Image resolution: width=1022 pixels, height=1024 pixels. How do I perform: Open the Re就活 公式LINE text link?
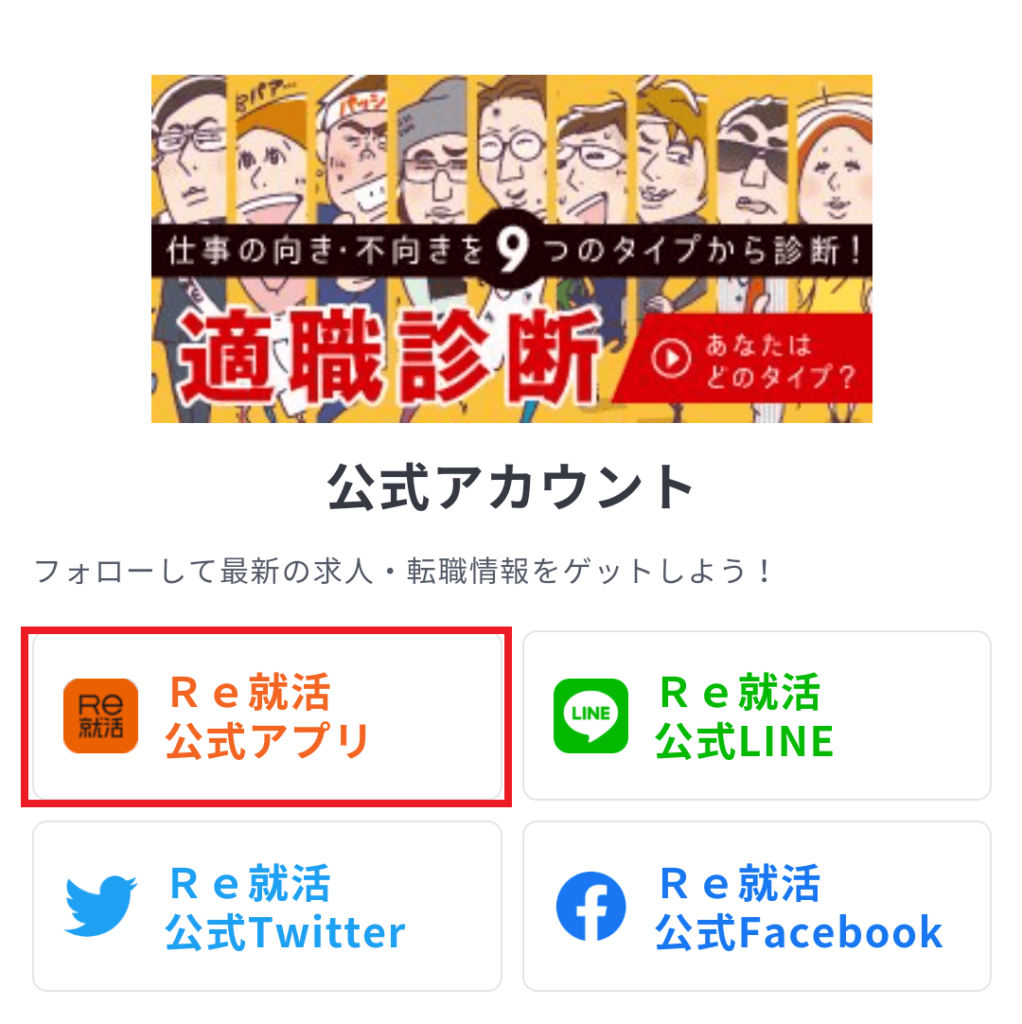[x=744, y=716]
